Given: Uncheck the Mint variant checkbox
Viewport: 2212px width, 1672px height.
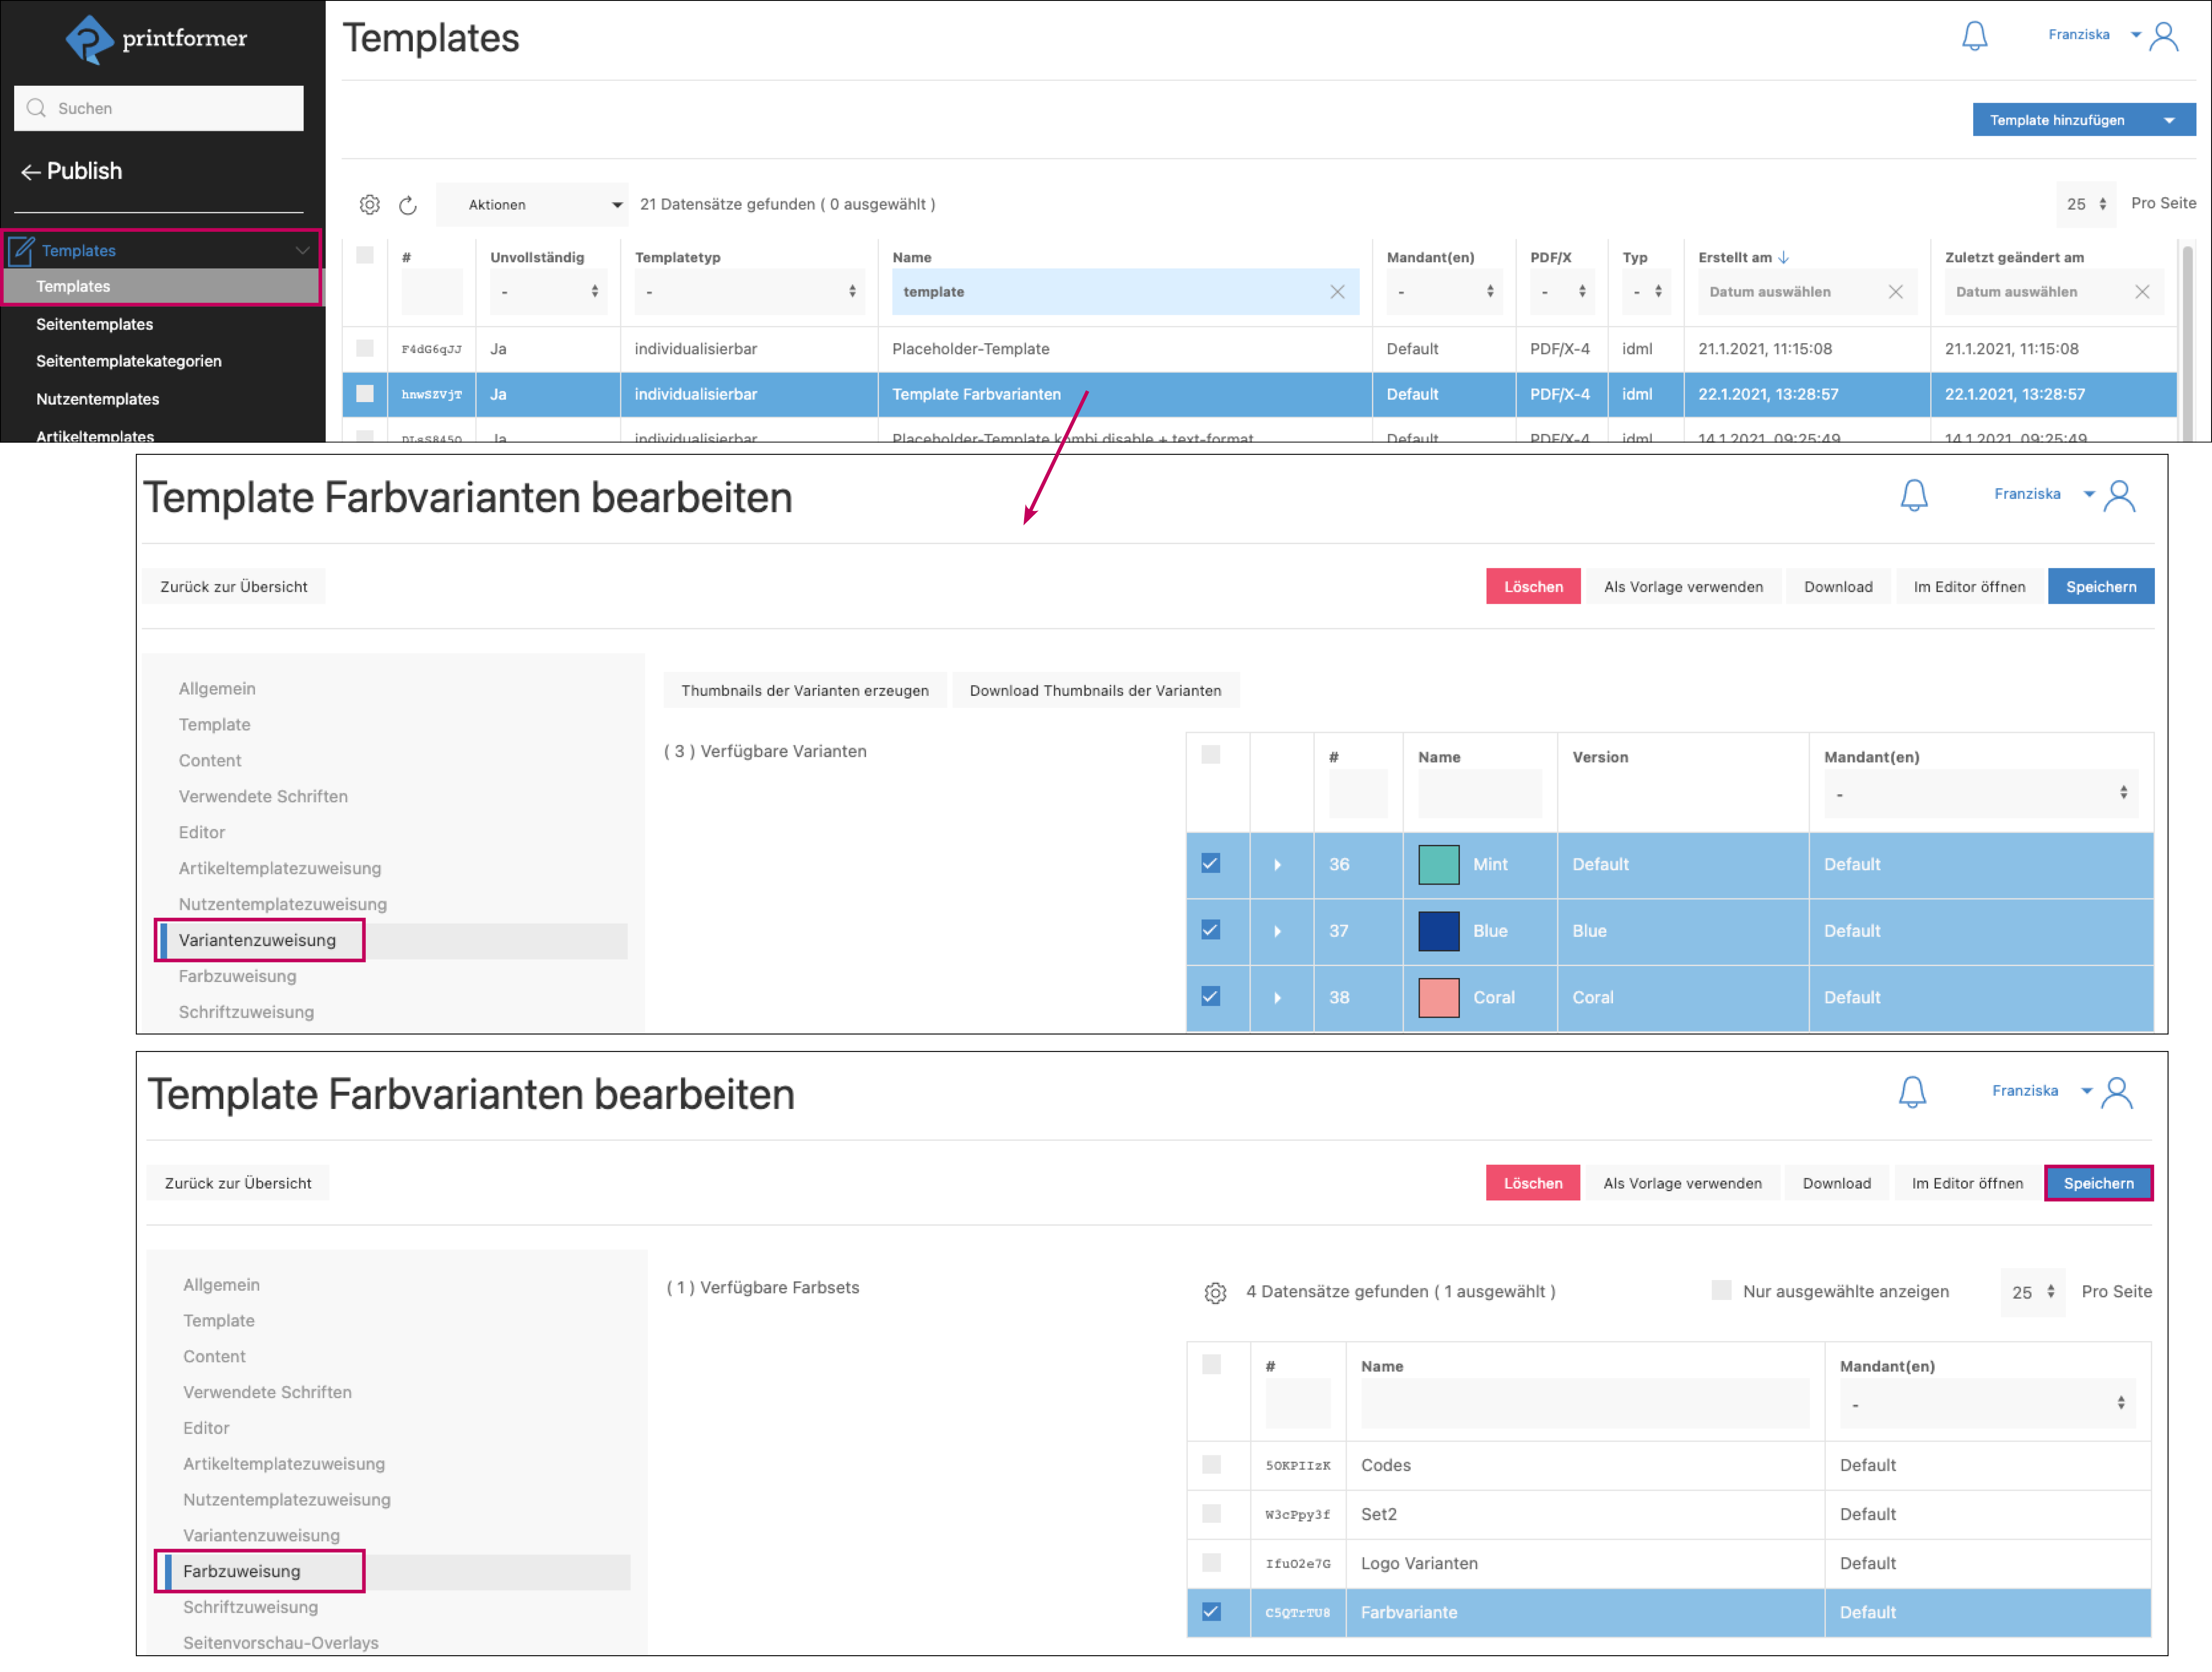Looking at the screenshot, I should click(1210, 864).
